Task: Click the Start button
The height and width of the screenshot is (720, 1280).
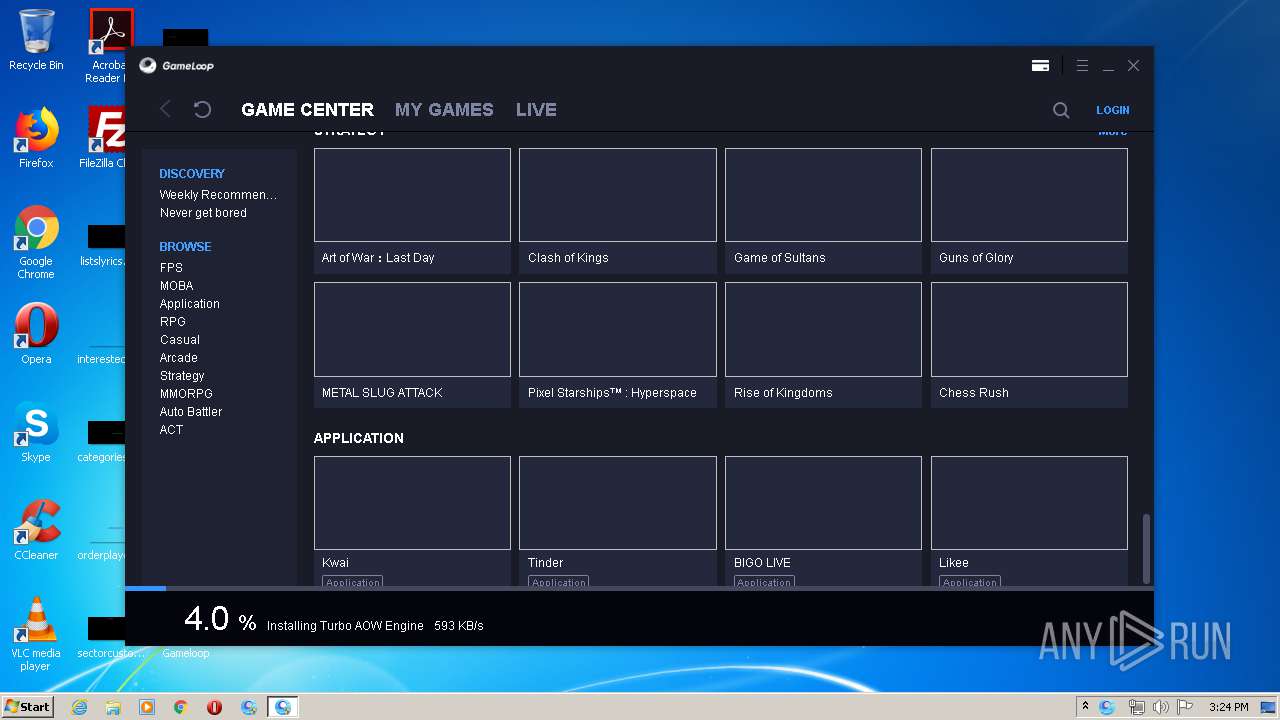Action: point(28,706)
